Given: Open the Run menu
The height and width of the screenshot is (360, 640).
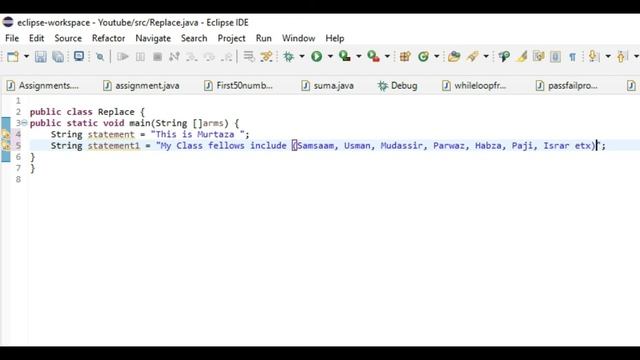Looking at the screenshot, I should [264, 38].
